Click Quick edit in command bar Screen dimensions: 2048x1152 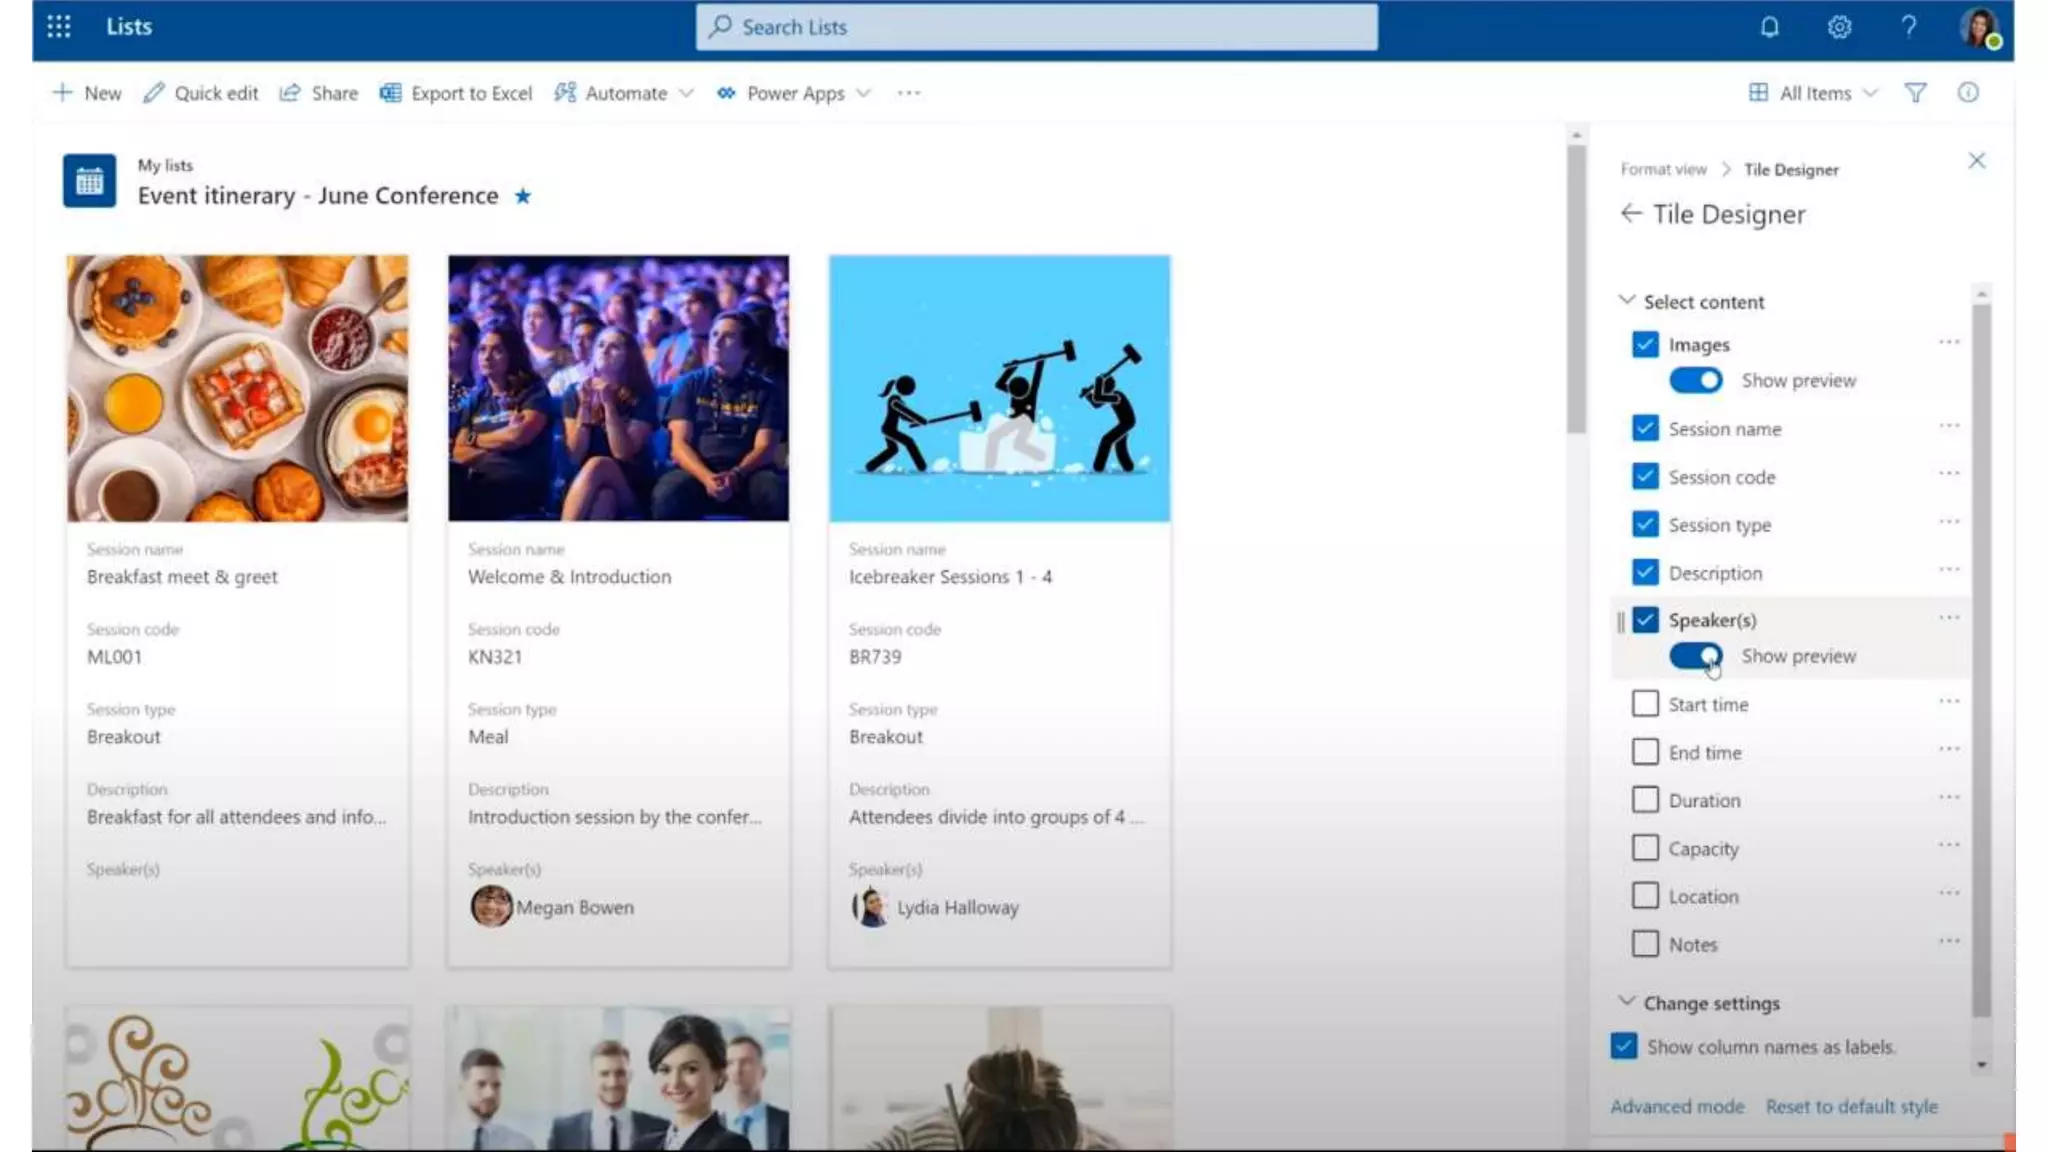201,93
